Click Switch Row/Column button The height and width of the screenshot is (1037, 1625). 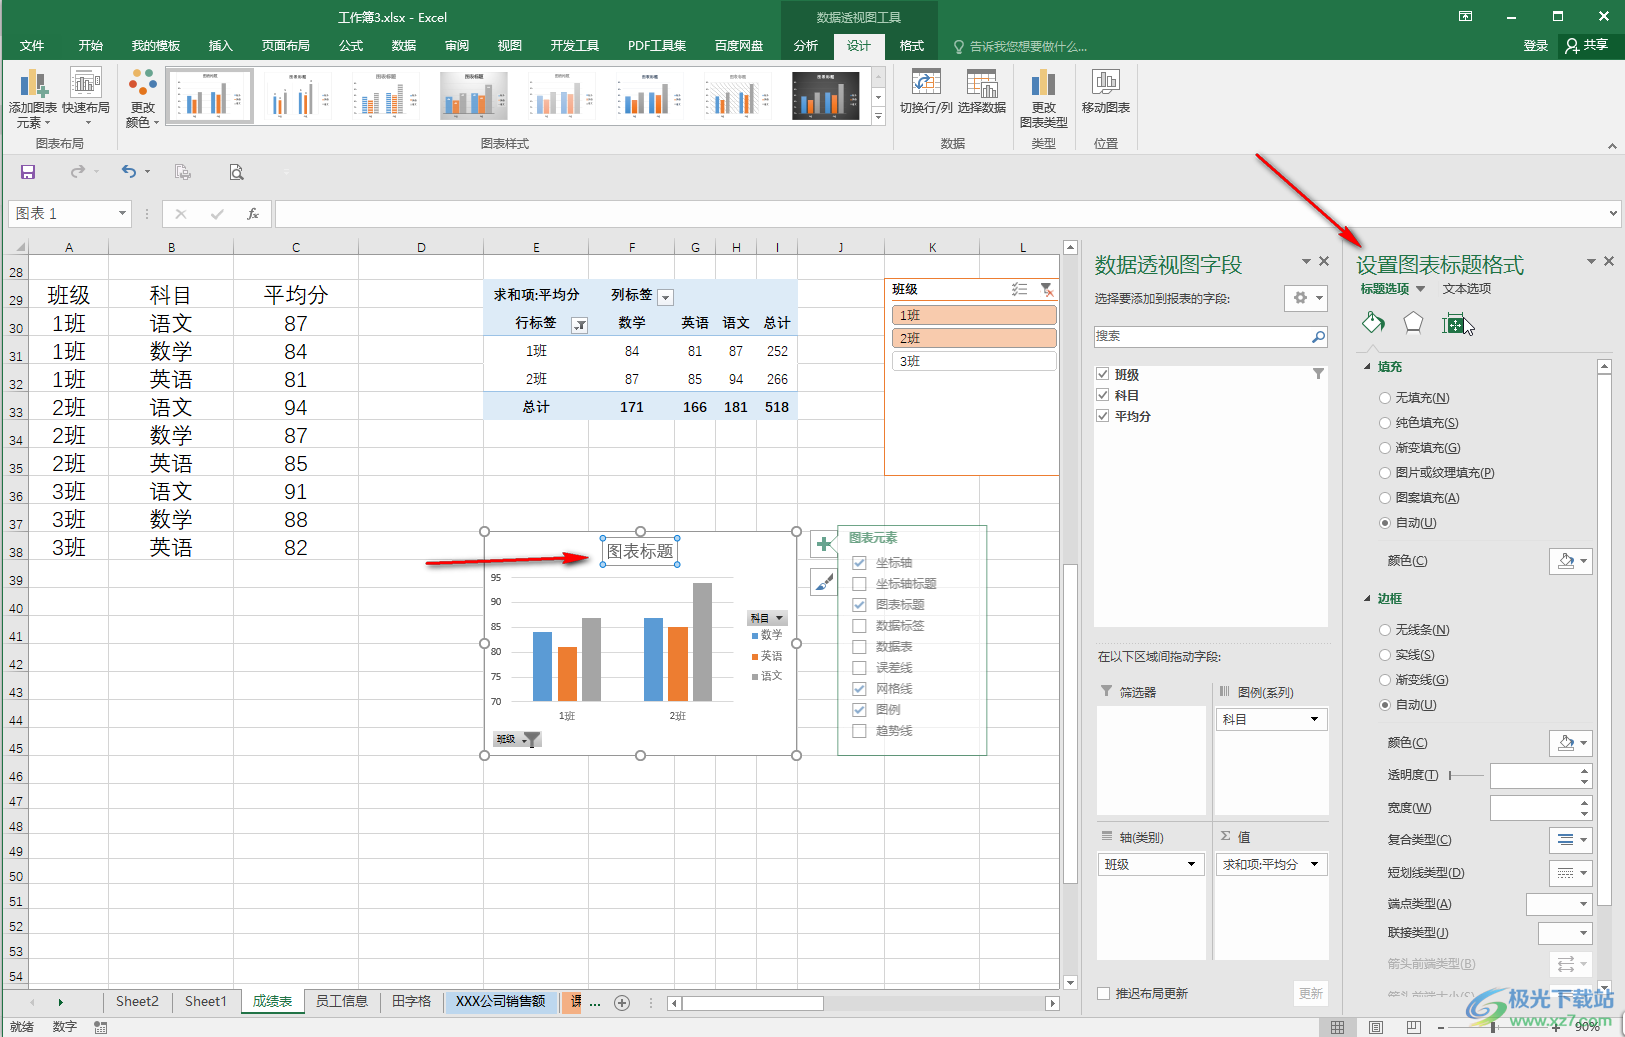pyautogui.click(x=926, y=91)
